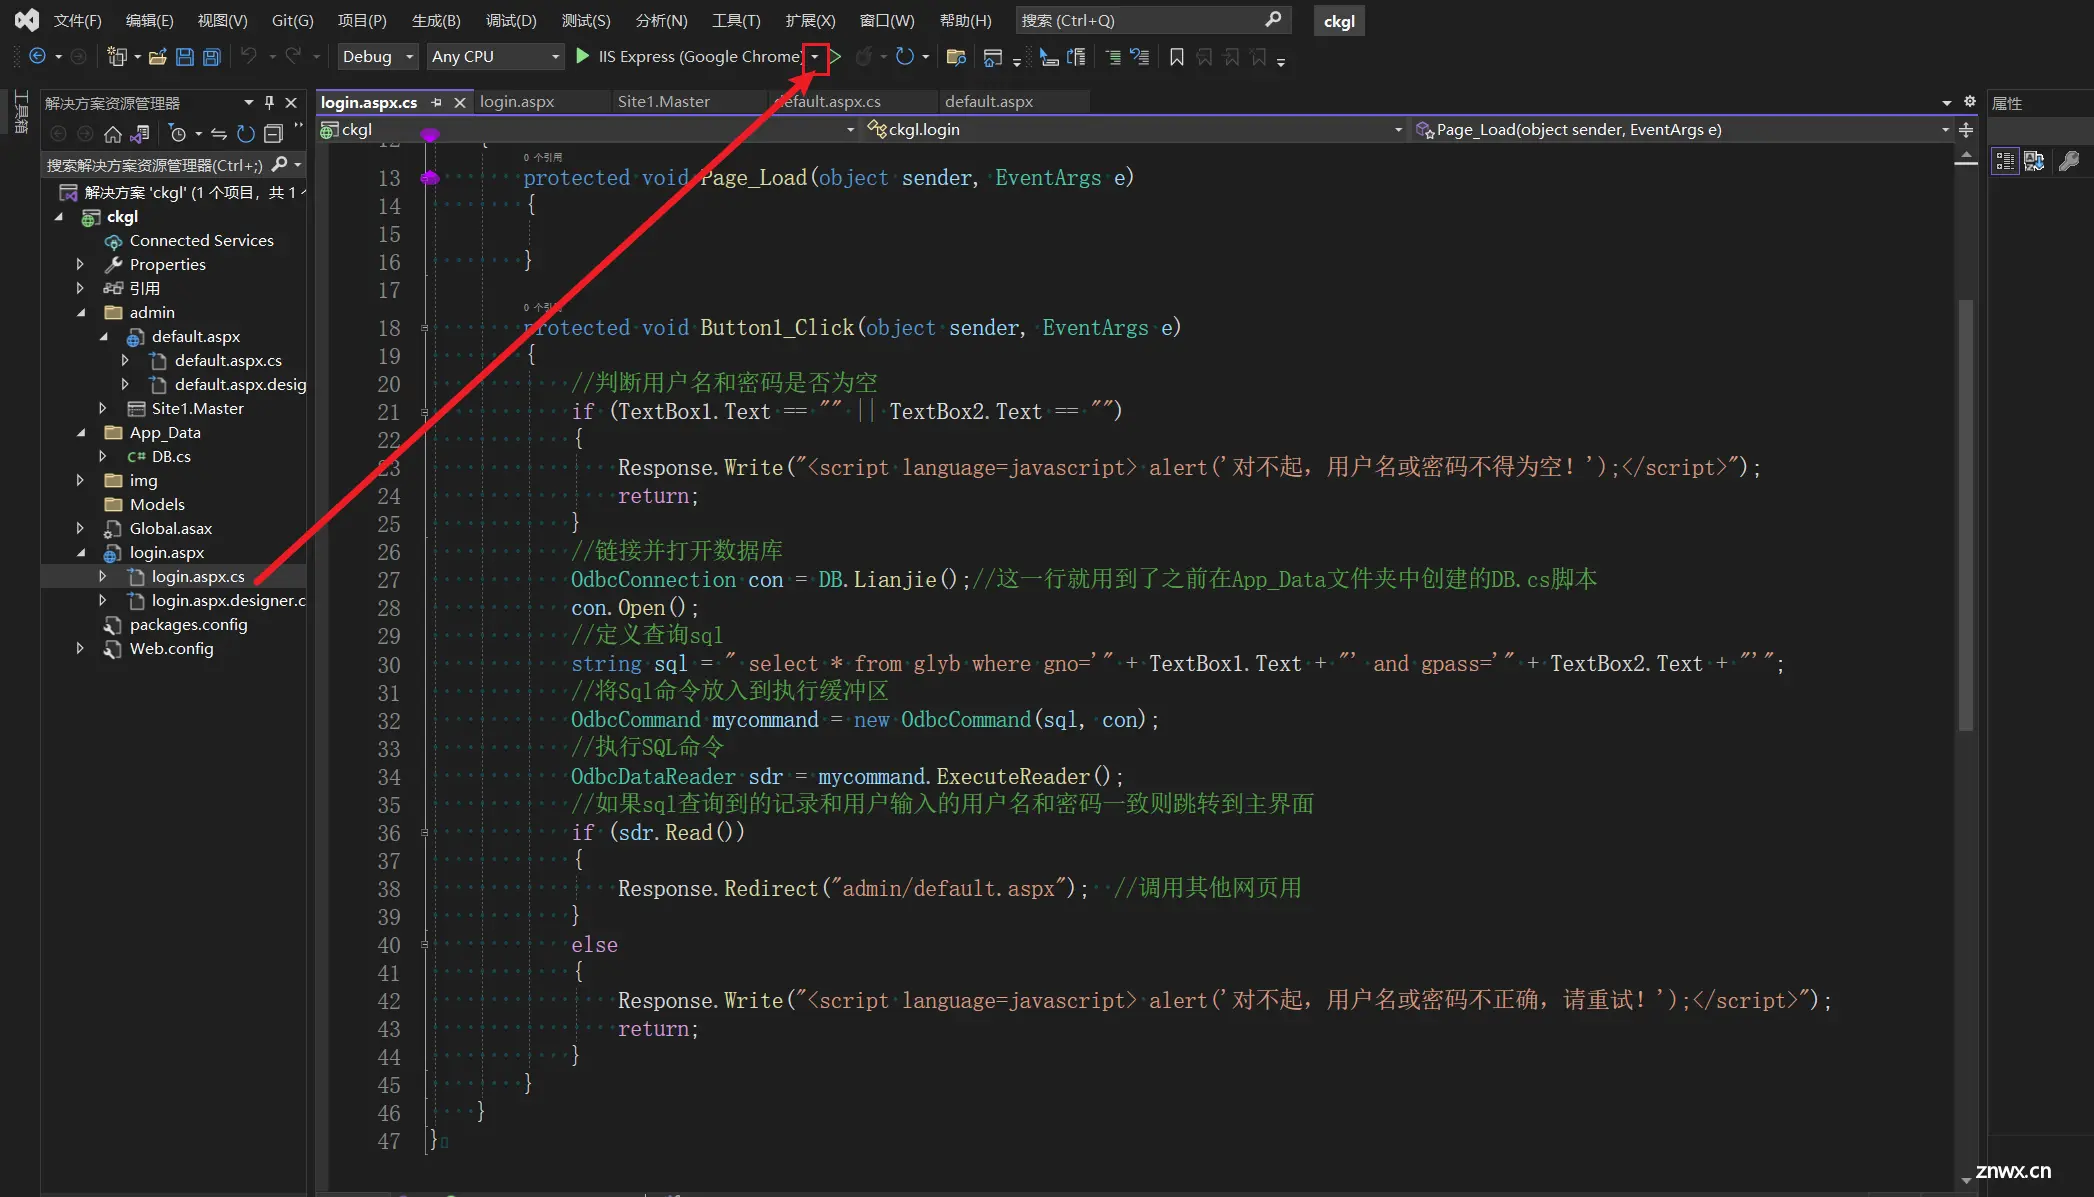
Task: Click the Solution Explorer search magnifier
Action: tap(280, 164)
